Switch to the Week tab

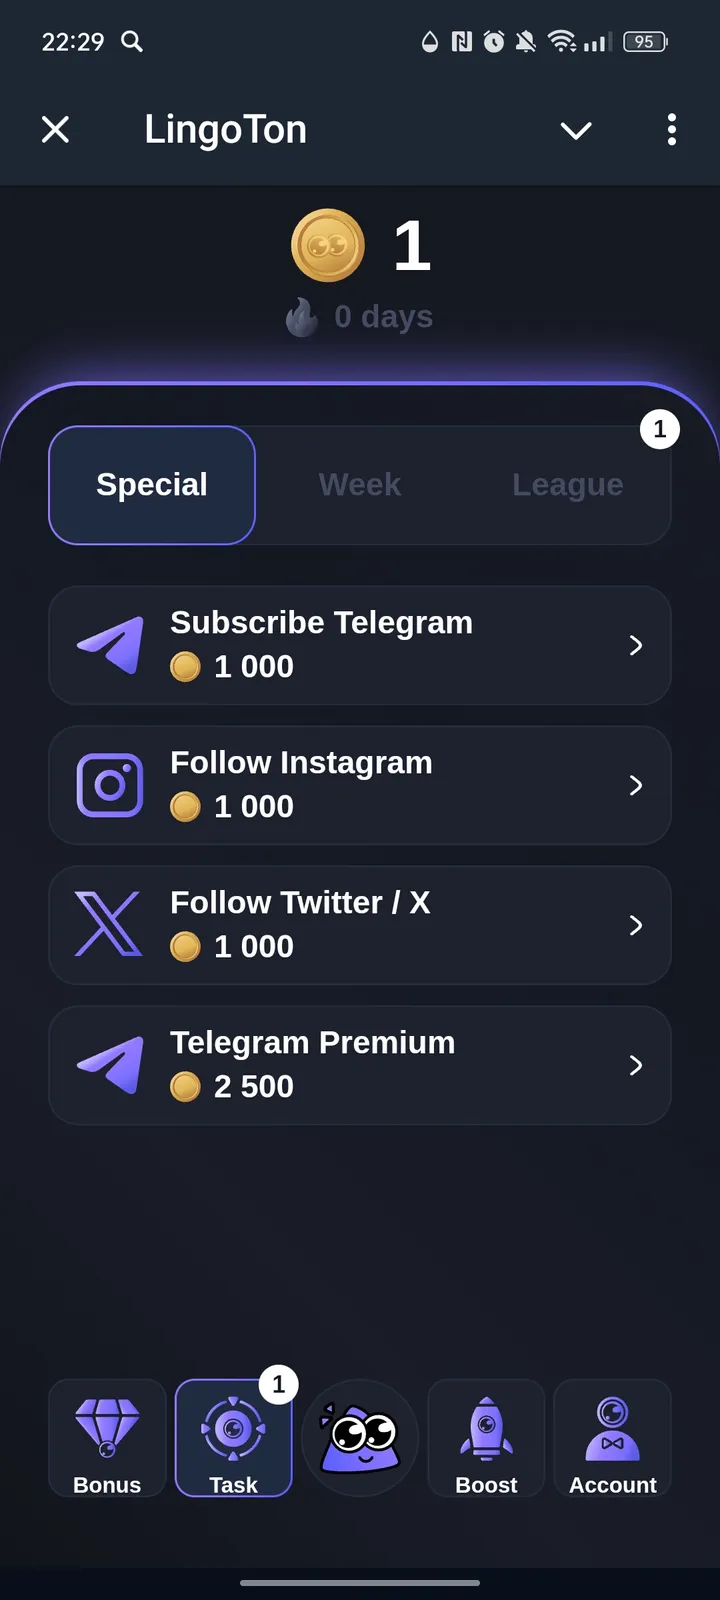[x=360, y=485]
